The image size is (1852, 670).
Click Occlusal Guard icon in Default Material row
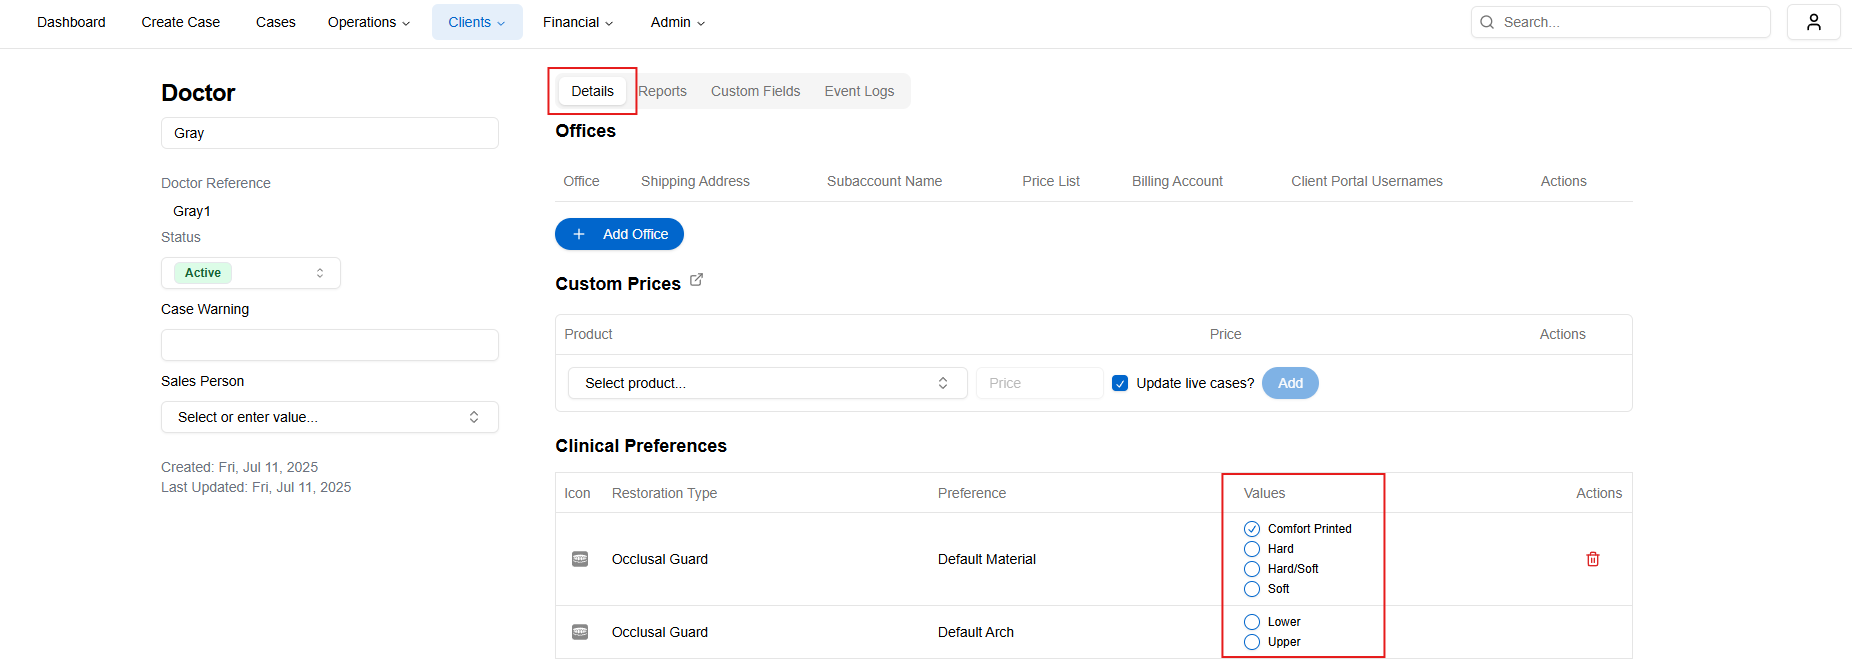pyautogui.click(x=579, y=559)
